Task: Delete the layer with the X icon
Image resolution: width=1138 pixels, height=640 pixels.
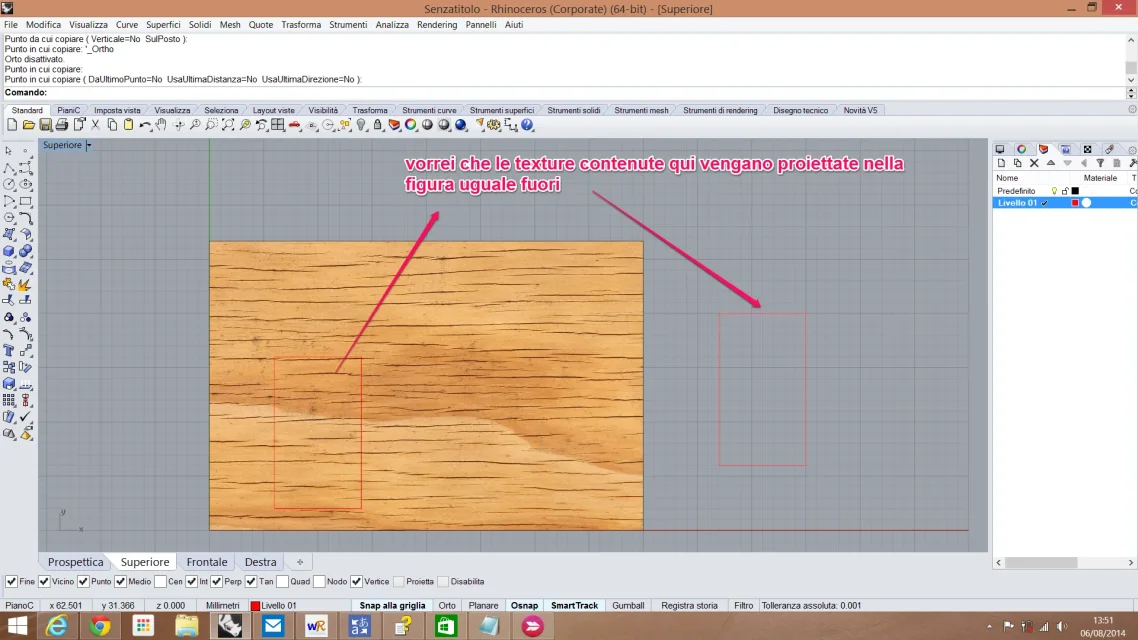Action: click(1034, 163)
